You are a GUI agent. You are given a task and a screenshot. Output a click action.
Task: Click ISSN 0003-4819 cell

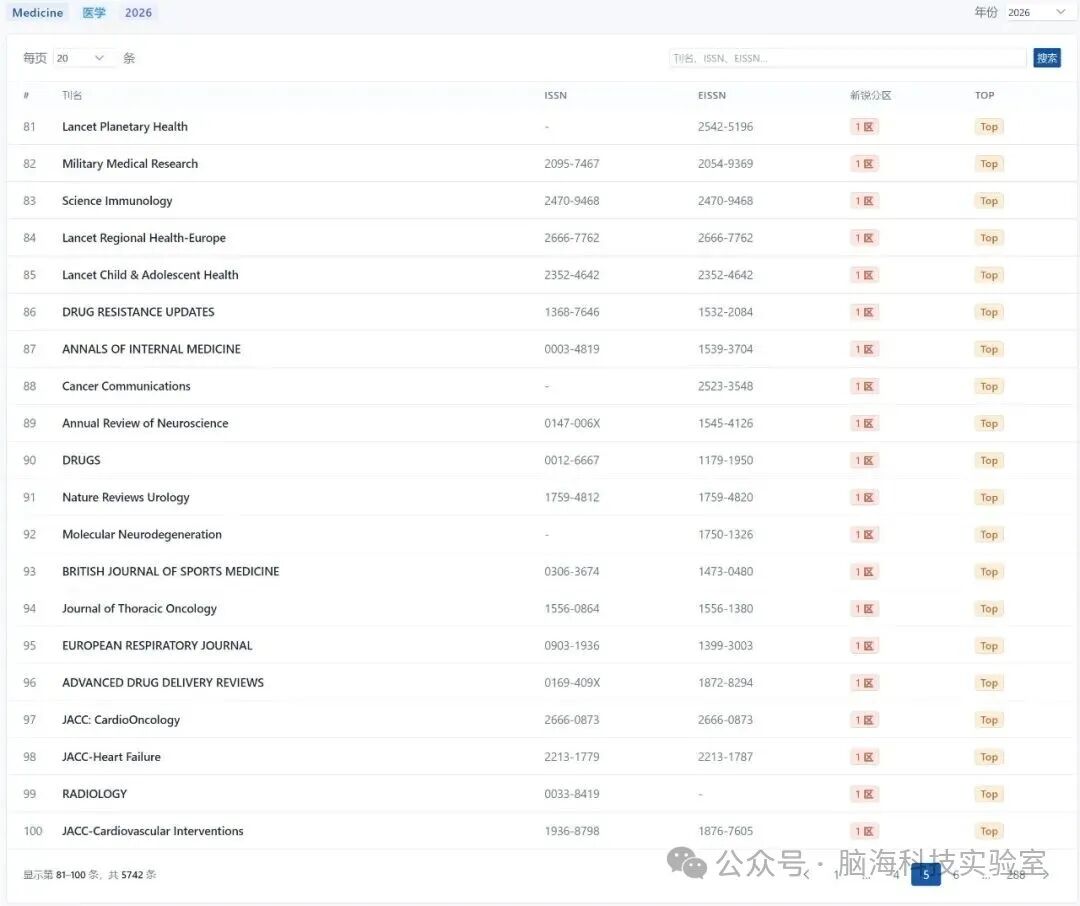(572, 349)
